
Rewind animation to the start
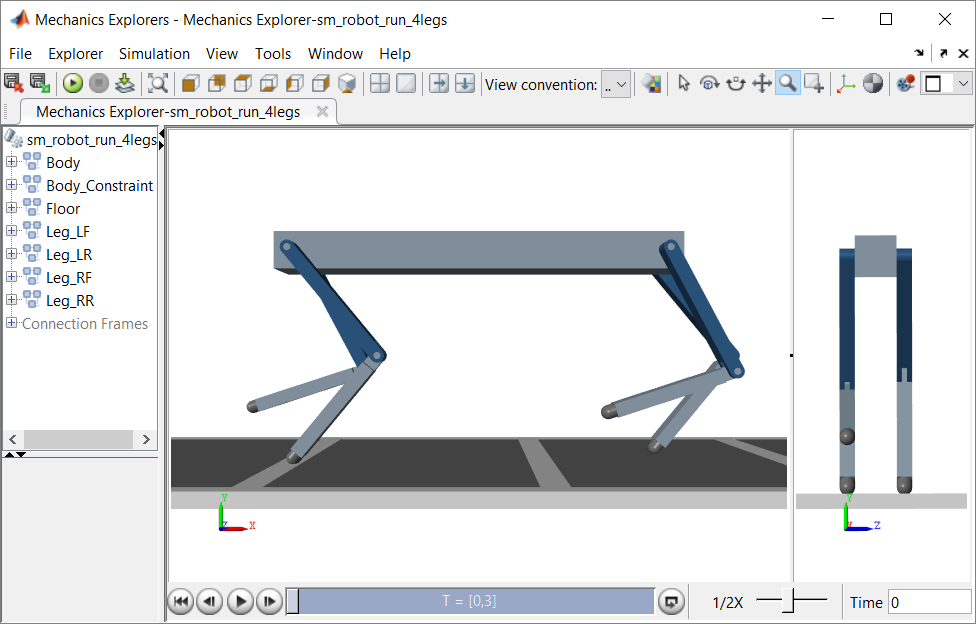[181, 602]
